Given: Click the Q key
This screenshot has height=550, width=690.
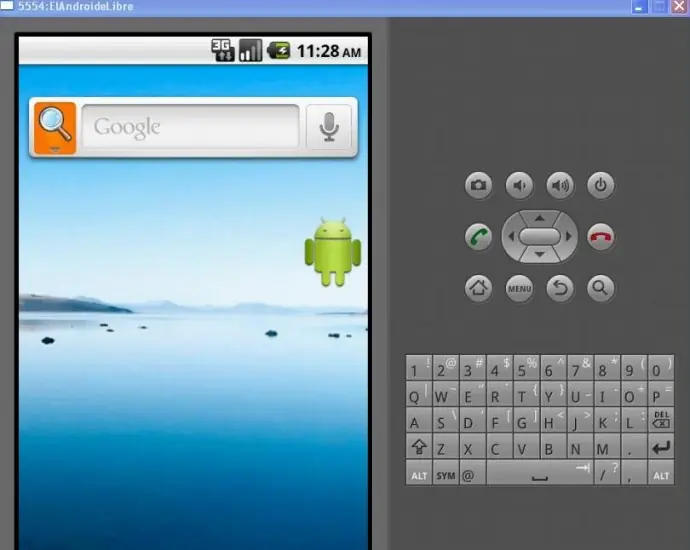Looking at the screenshot, I should [418, 394].
